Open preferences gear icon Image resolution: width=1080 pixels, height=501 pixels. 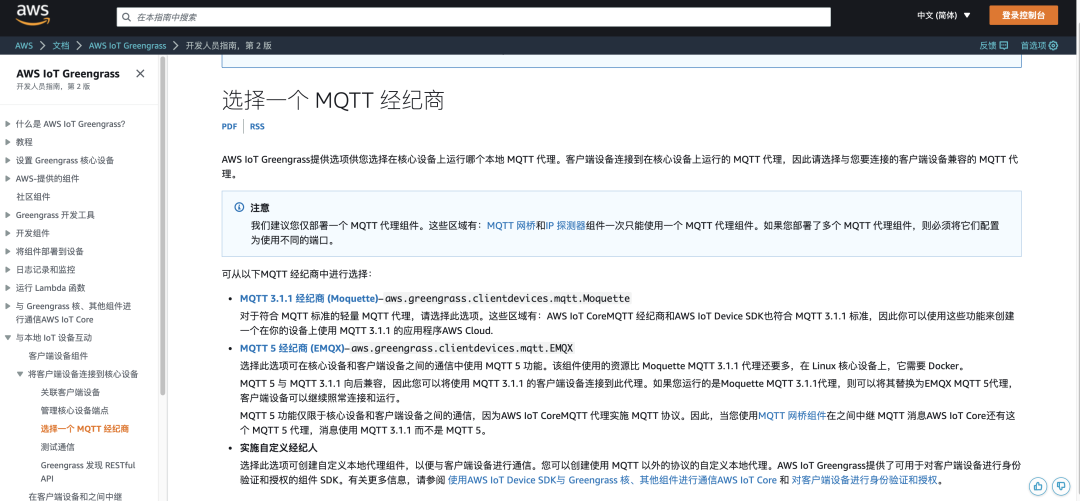(x=1053, y=45)
